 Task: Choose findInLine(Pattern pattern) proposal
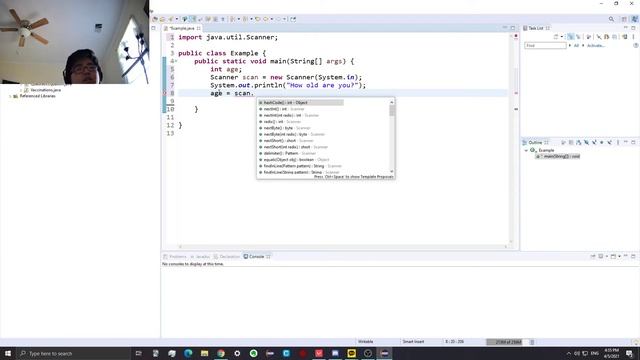click(x=301, y=166)
